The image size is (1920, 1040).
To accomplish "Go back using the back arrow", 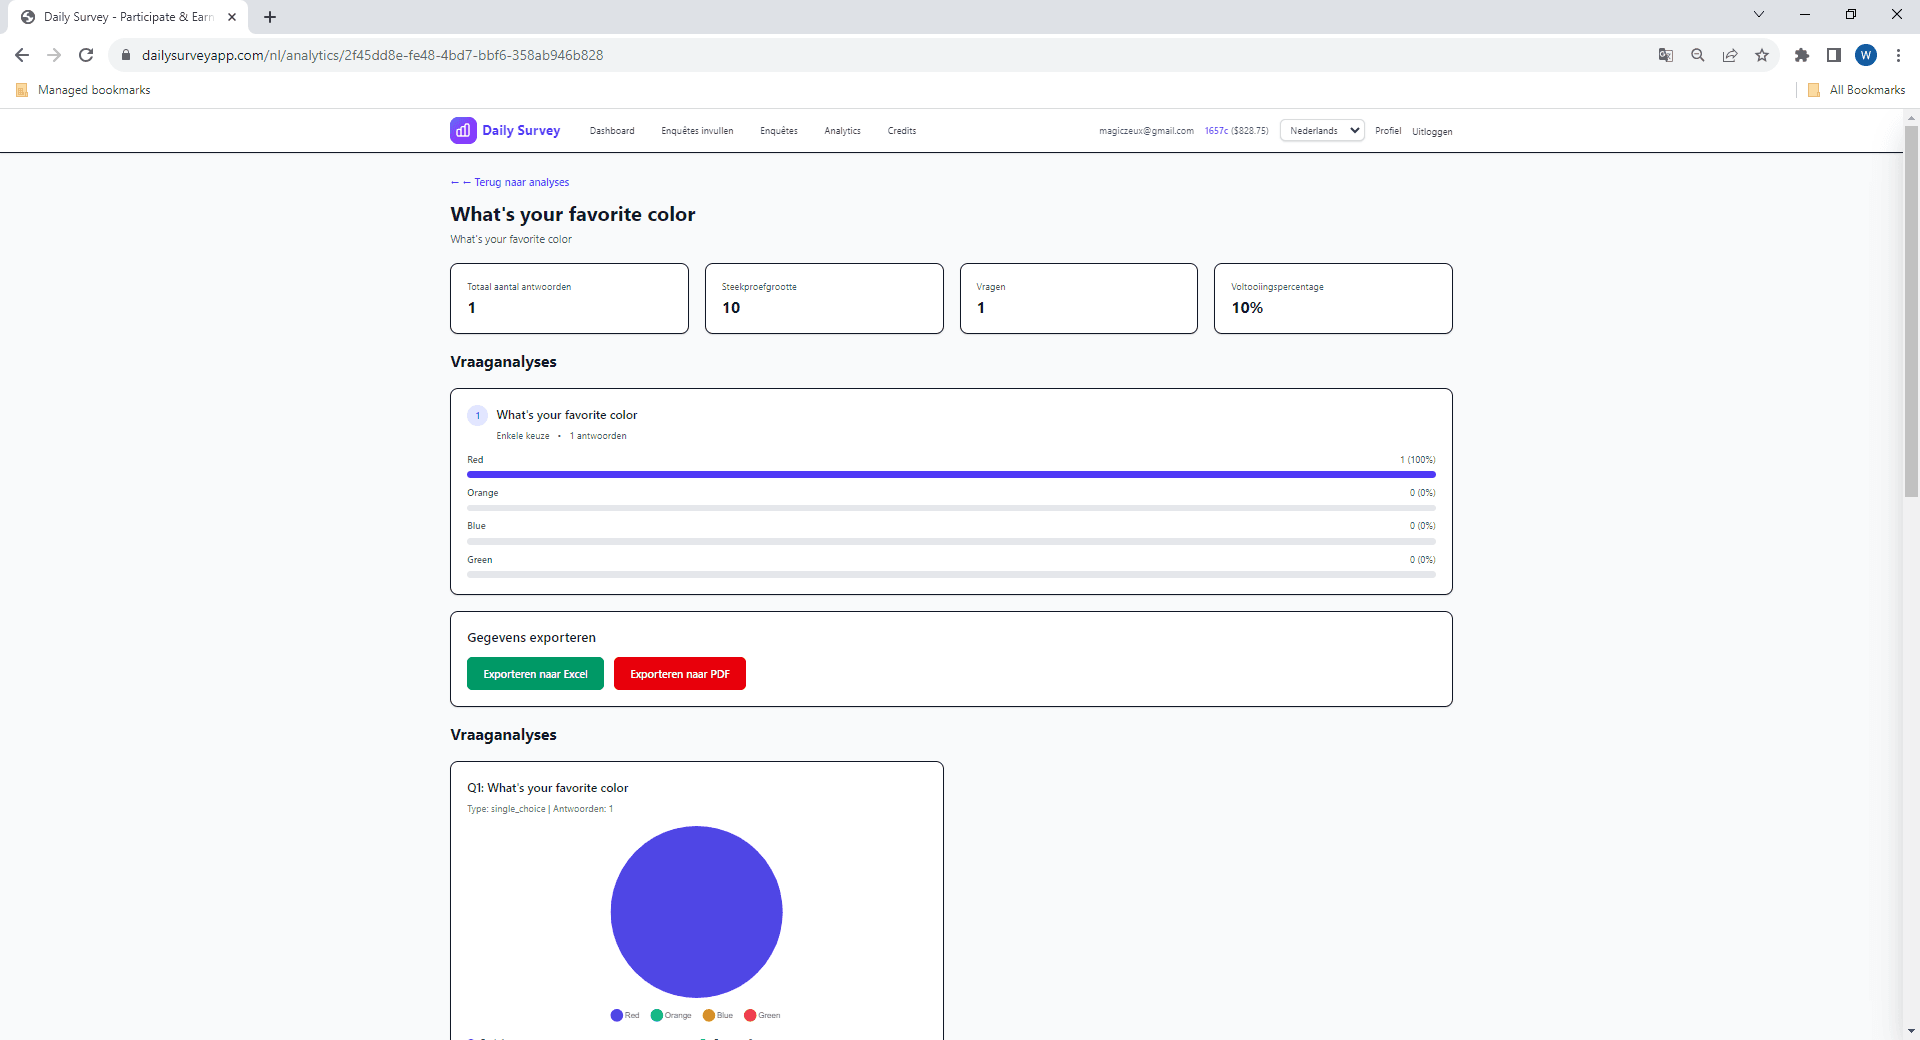I will pos(21,55).
